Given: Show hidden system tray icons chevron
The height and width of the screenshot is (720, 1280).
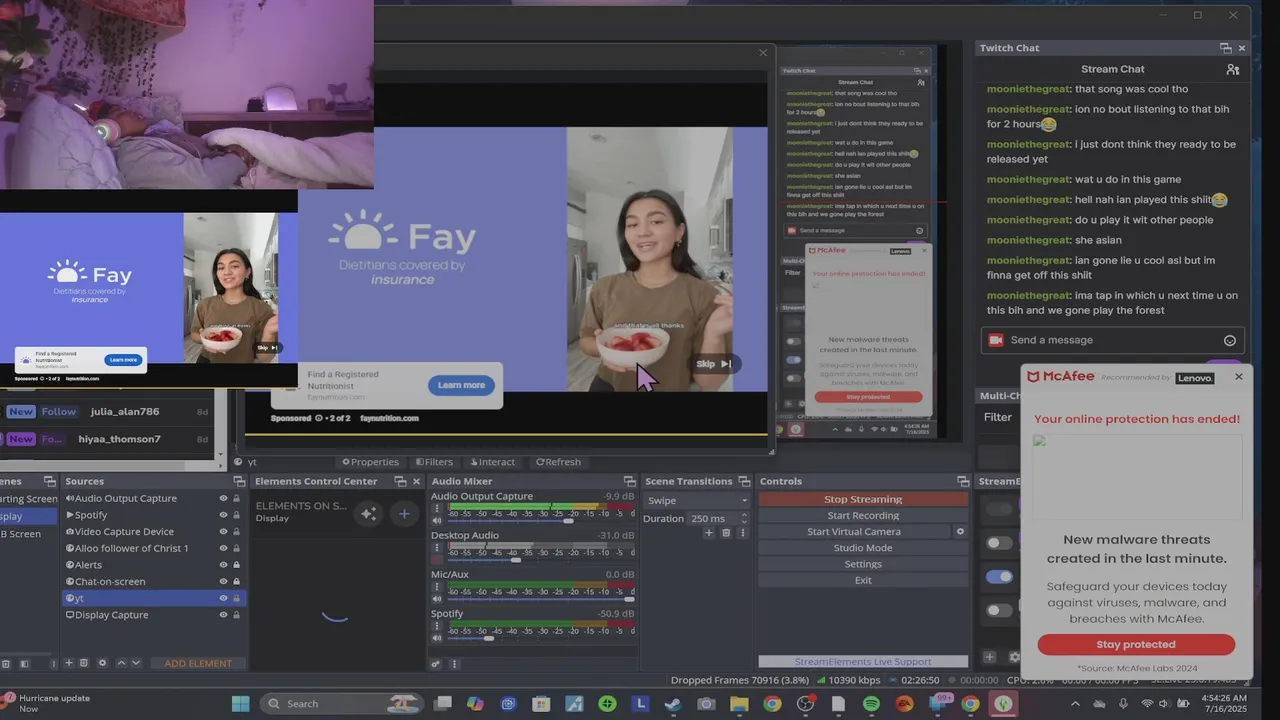Looking at the screenshot, I should pyautogui.click(x=1076, y=704).
